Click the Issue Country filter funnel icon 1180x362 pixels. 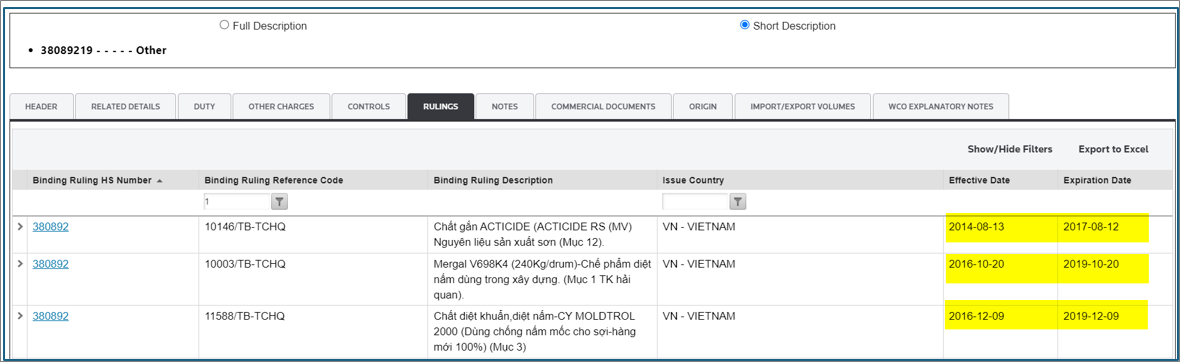click(738, 202)
